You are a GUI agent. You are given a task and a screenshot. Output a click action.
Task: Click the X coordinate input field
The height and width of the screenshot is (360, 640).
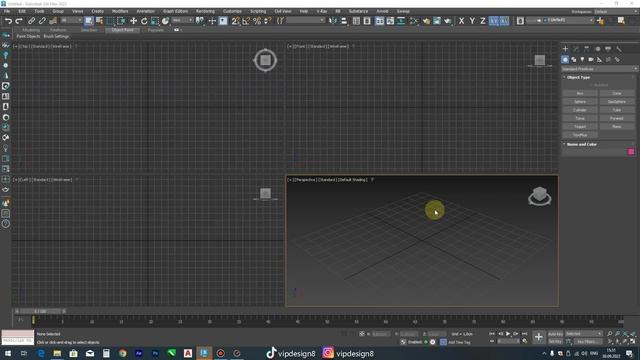pos(381,334)
